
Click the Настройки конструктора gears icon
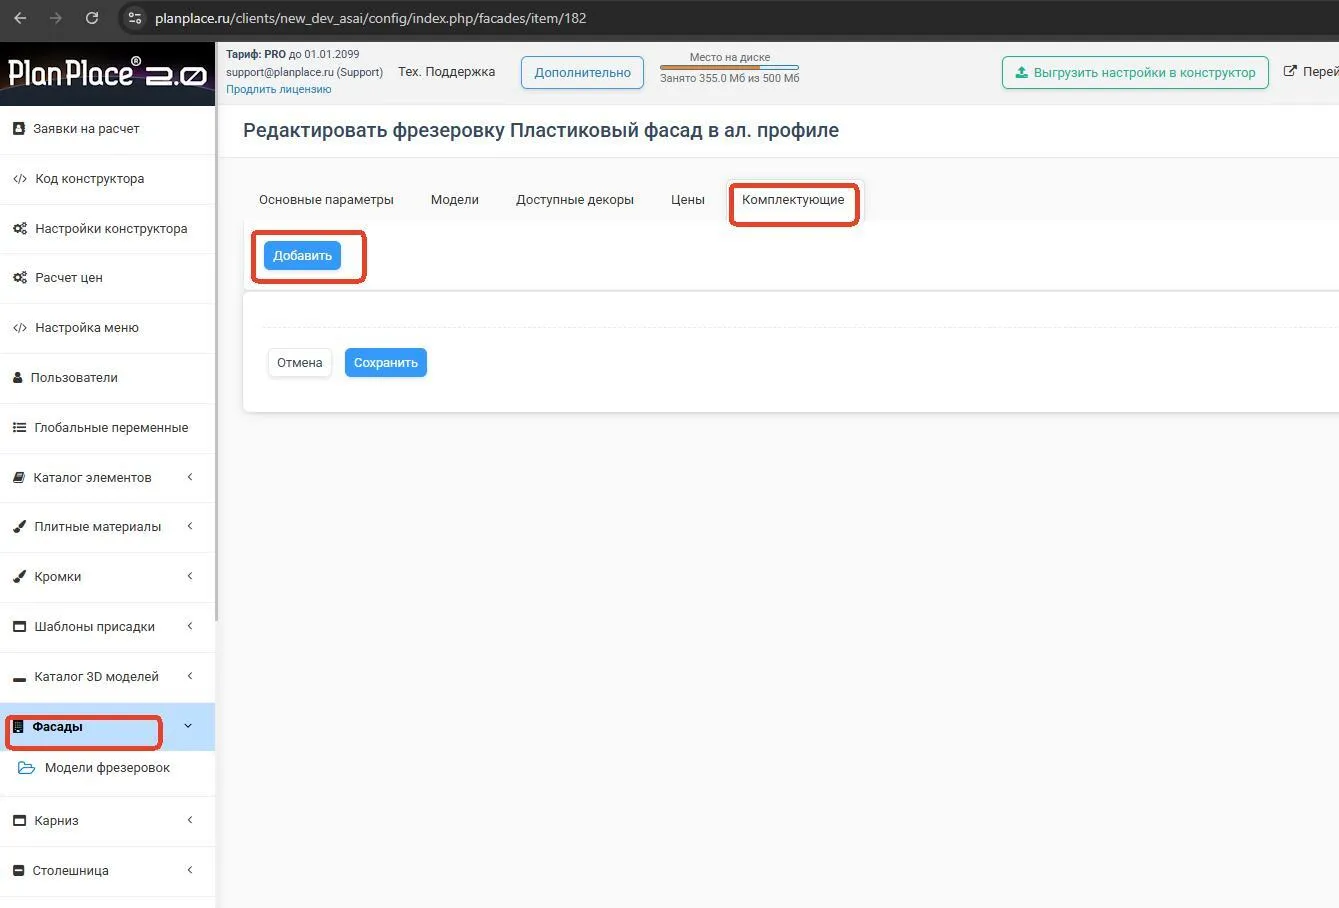[20, 229]
